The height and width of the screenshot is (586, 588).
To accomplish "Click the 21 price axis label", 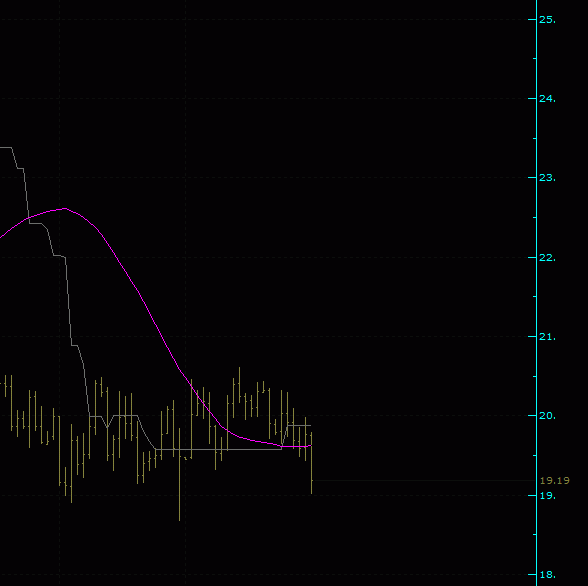I will pos(547,337).
